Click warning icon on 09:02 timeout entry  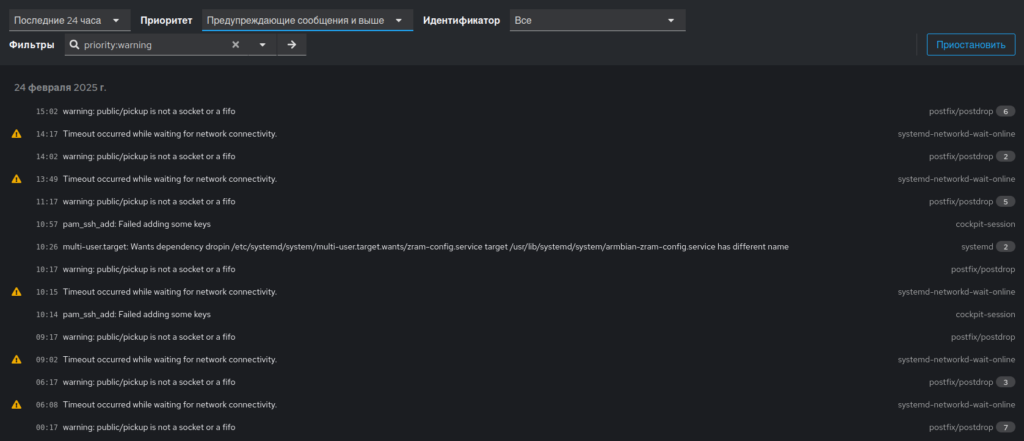coord(16,359)
